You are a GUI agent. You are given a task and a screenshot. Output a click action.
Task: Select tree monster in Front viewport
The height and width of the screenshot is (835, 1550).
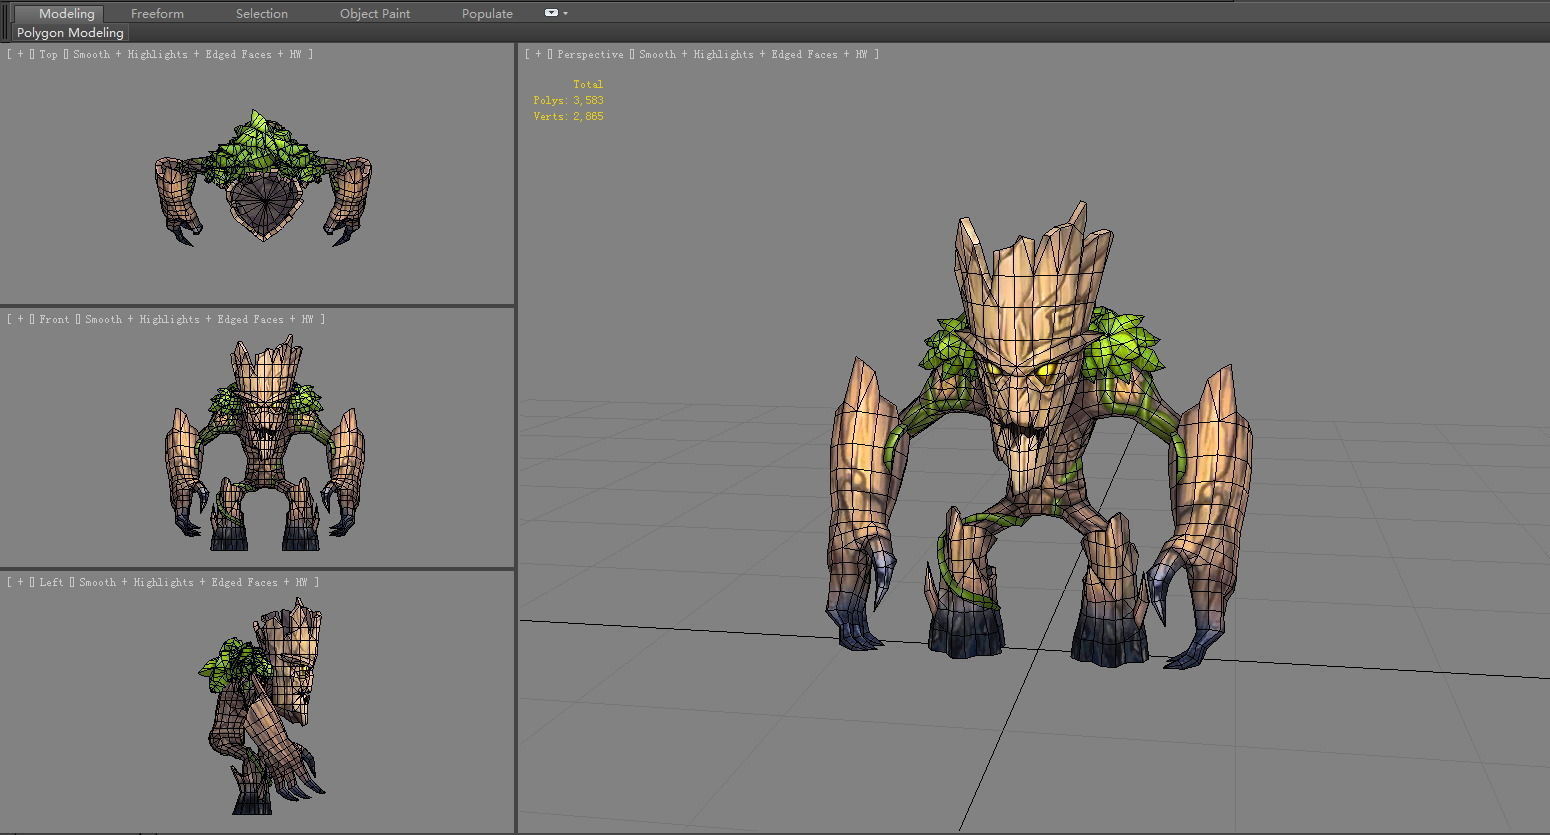coord(264,443)
